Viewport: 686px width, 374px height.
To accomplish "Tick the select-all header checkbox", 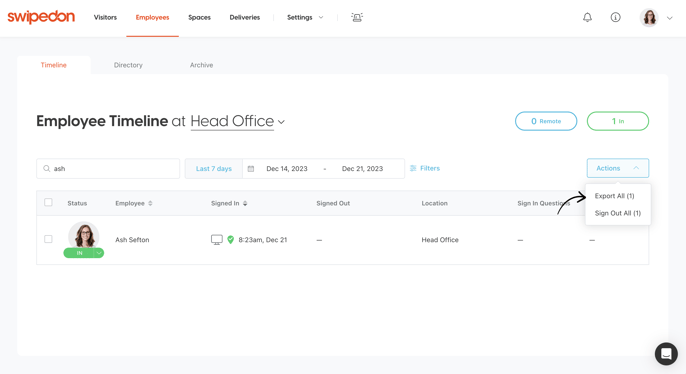I will (x=48, y=202).
